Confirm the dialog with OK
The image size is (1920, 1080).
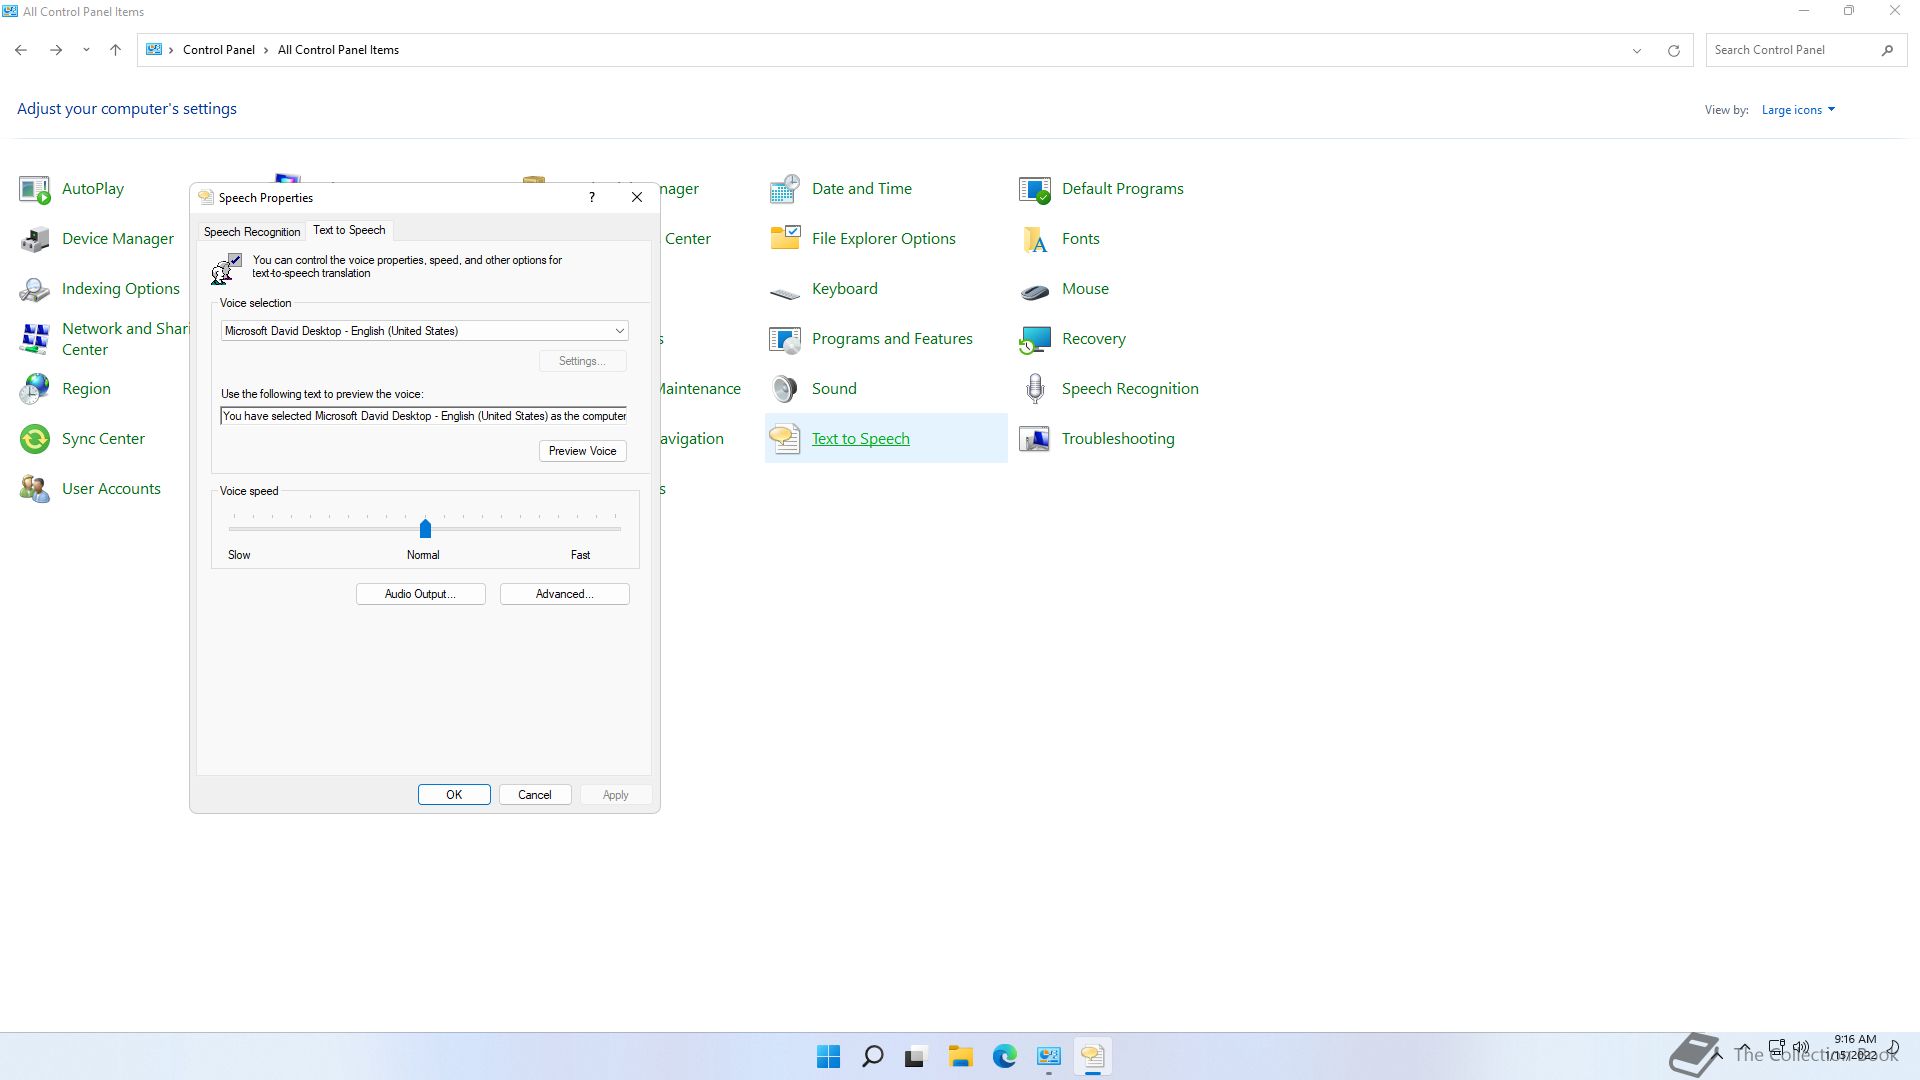454,795
